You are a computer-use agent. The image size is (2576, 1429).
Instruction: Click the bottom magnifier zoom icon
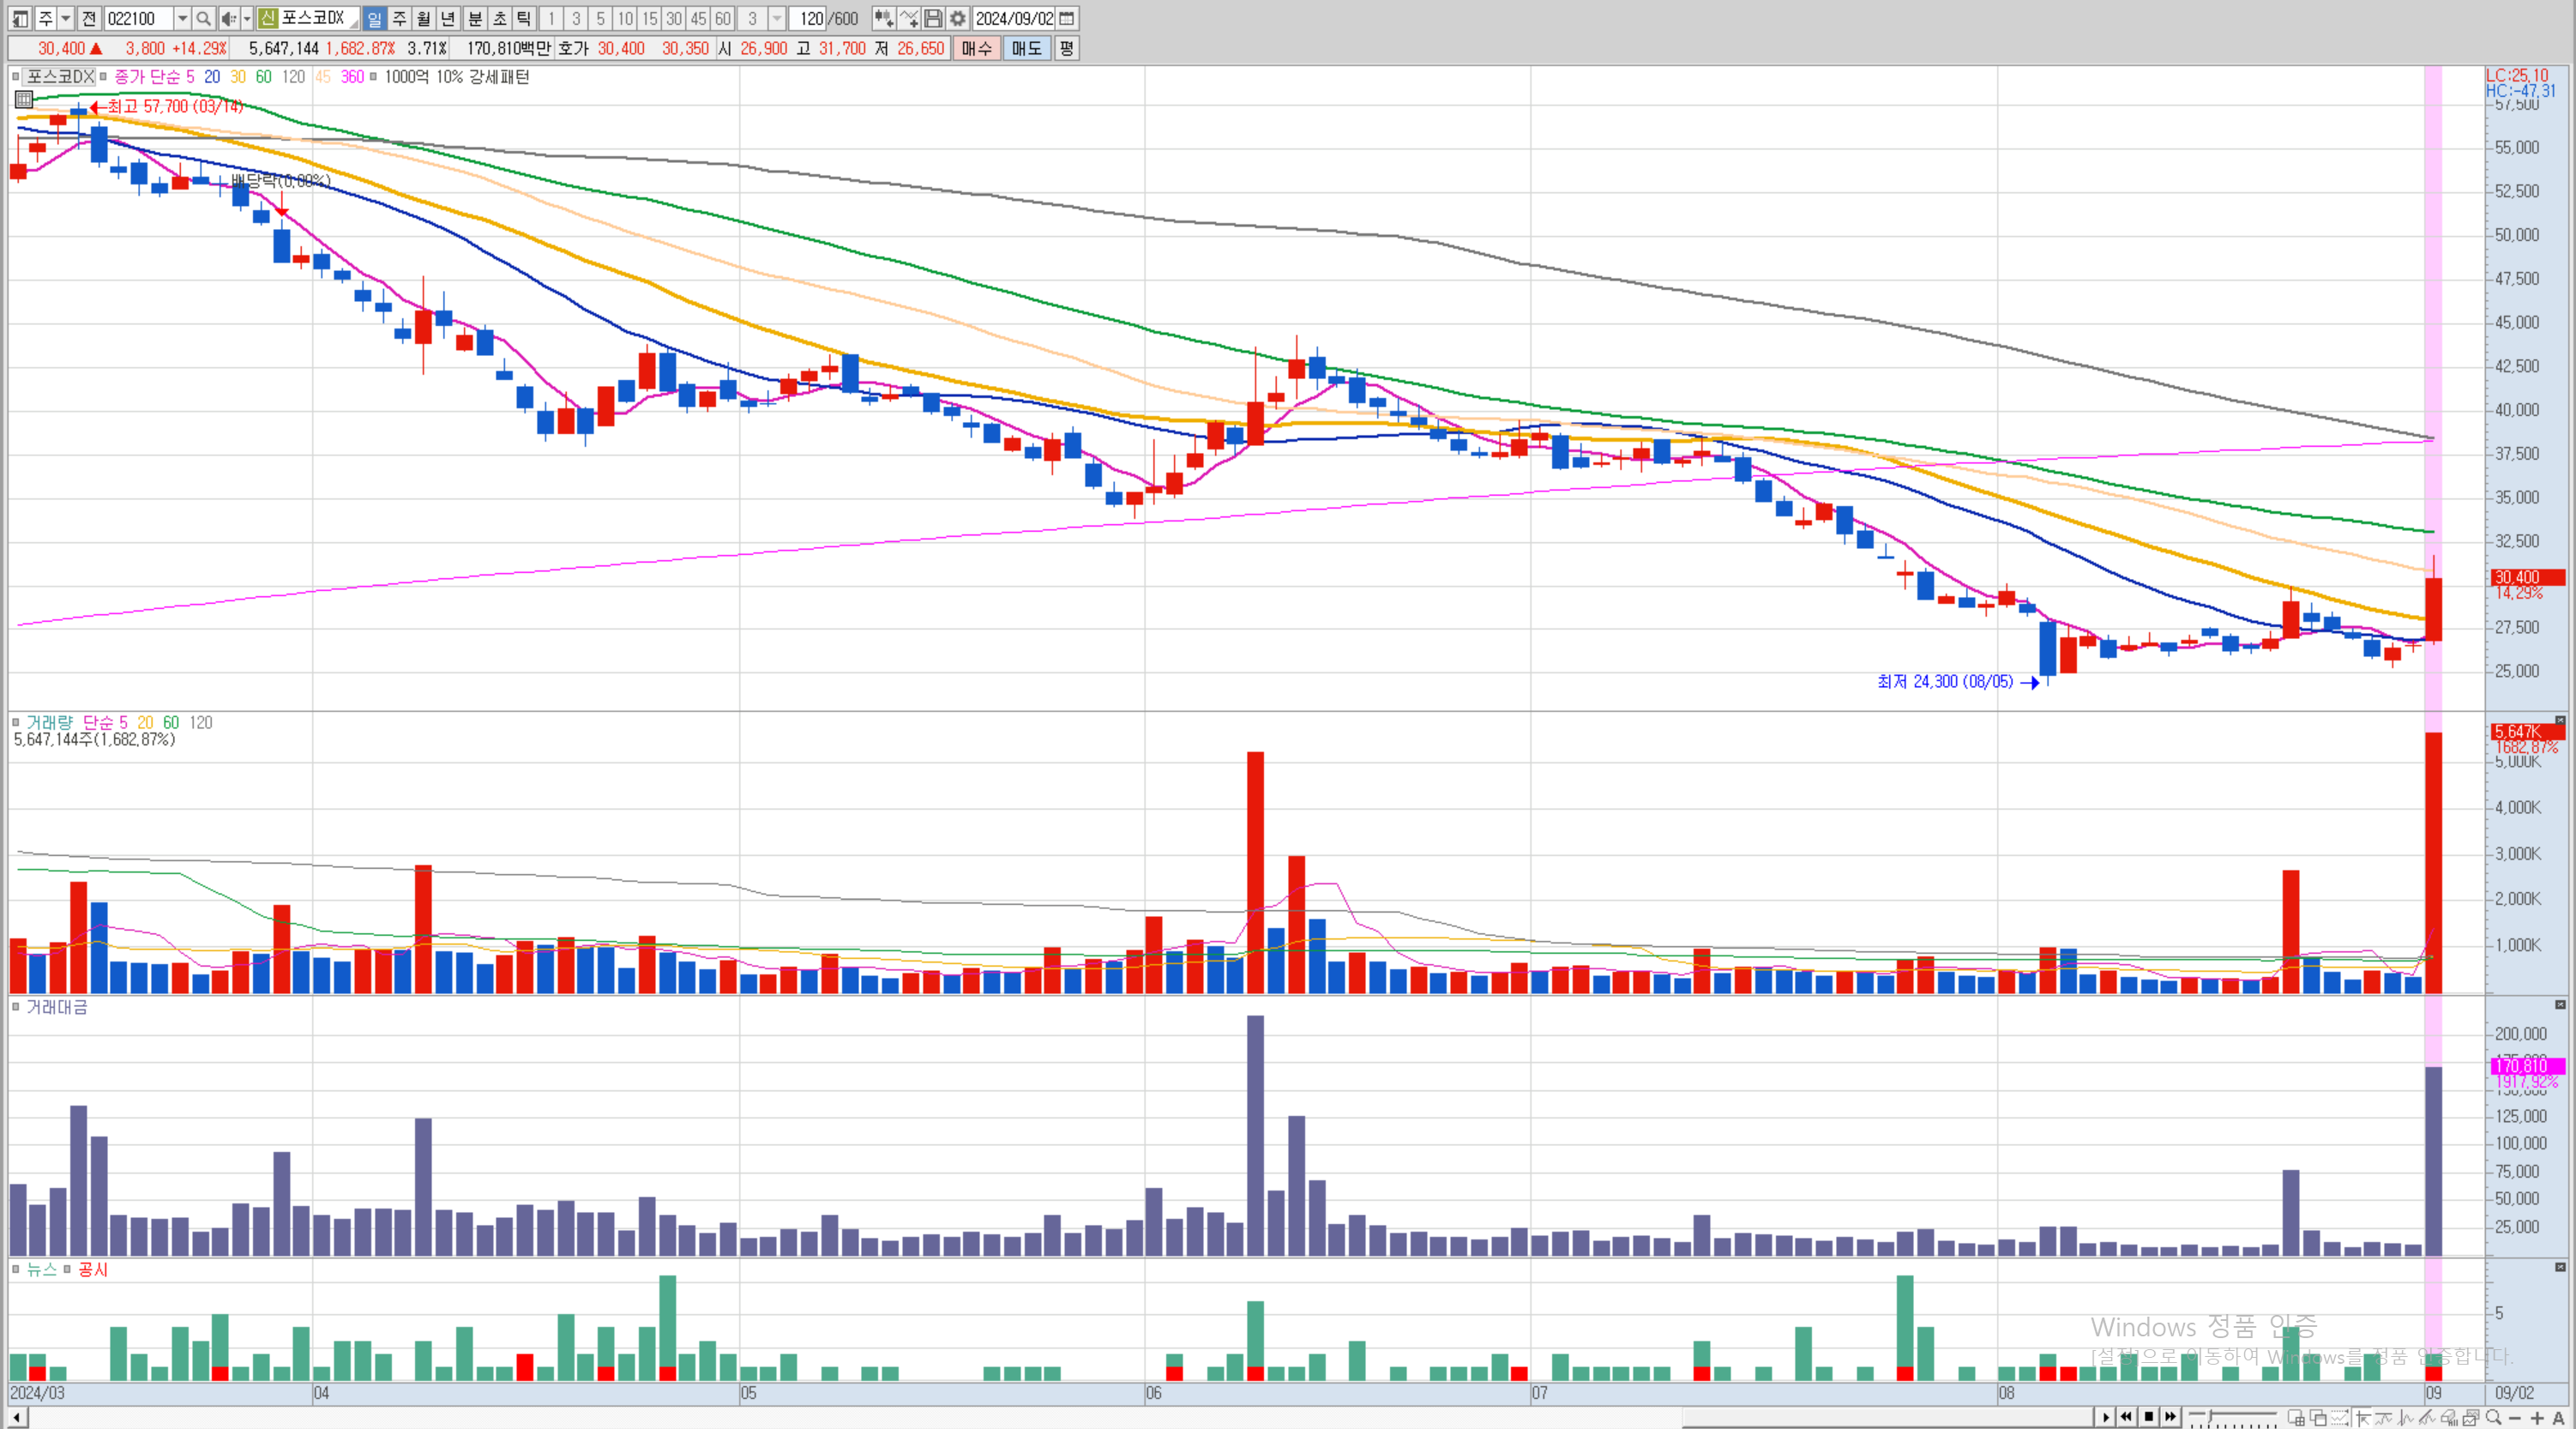point(2493,1417)
